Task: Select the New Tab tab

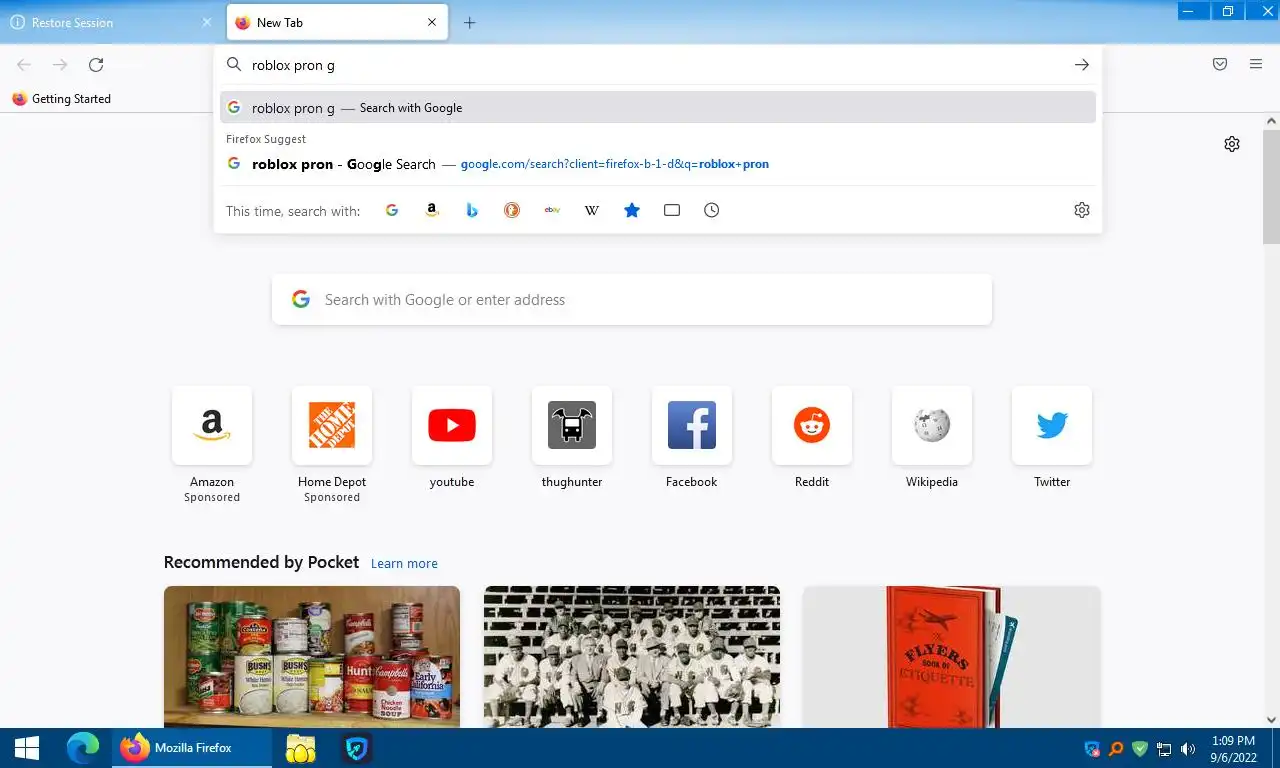Action: (x=336, y=22)
